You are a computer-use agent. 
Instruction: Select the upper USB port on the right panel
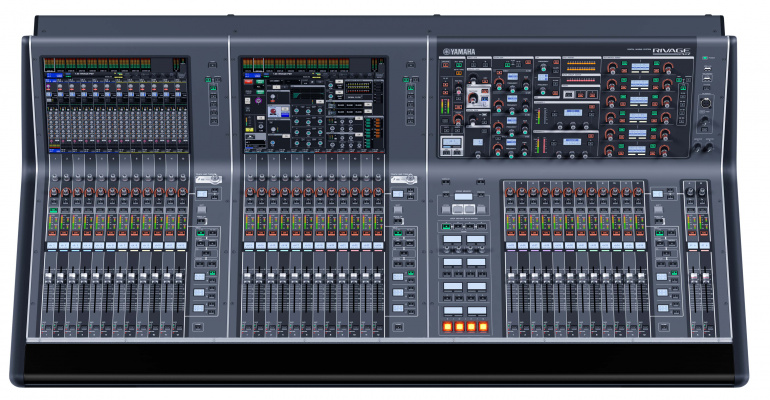click(x=707, y=71)
